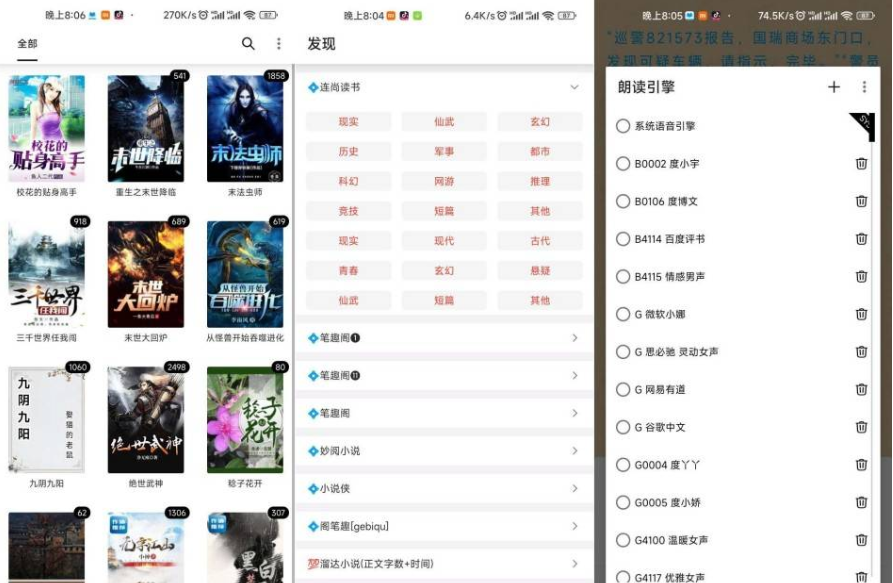The width and height of the screenshot is (893, 583).
Task: Open book 从怪兽开始吞噬进化 cover
Action: tap(245, 274)
